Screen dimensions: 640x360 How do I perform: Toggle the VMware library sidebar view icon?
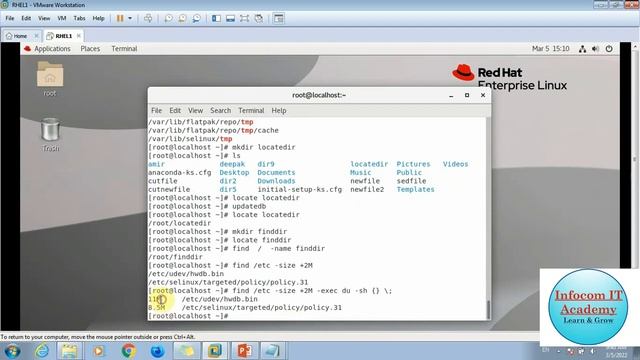coord(216,18)
